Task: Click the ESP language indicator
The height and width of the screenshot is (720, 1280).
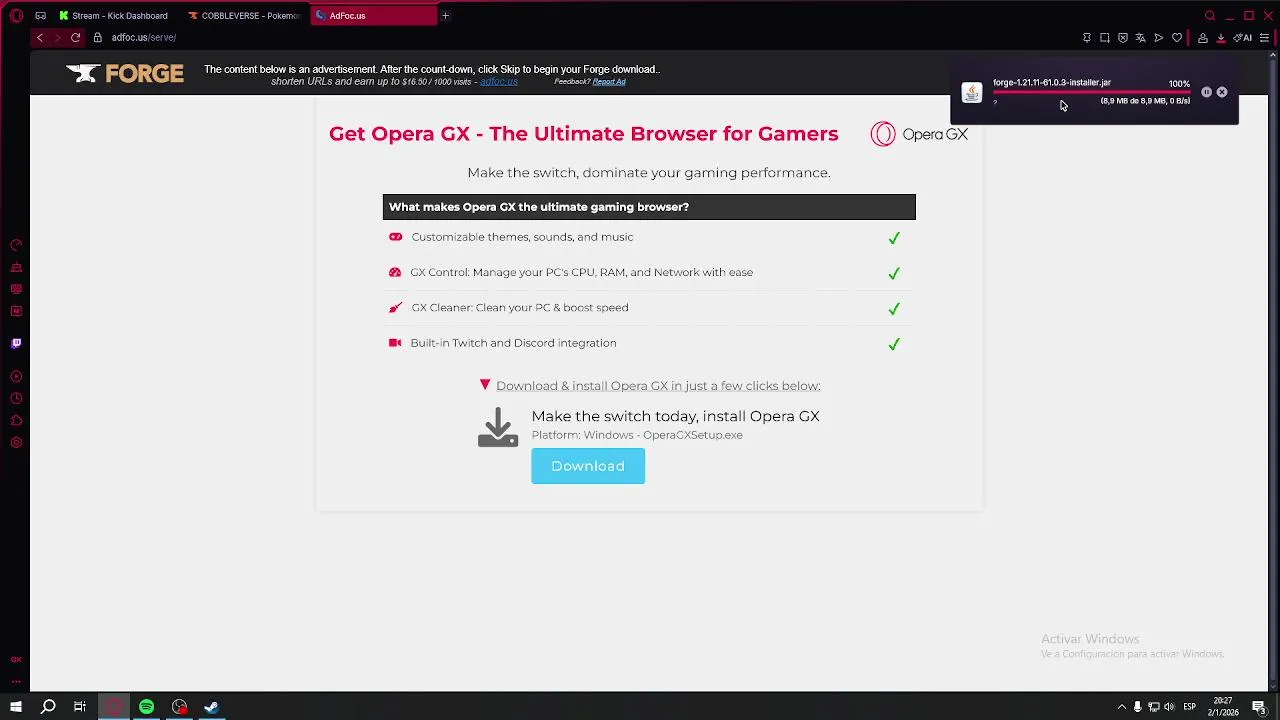Action: [x=1189, y=707]
